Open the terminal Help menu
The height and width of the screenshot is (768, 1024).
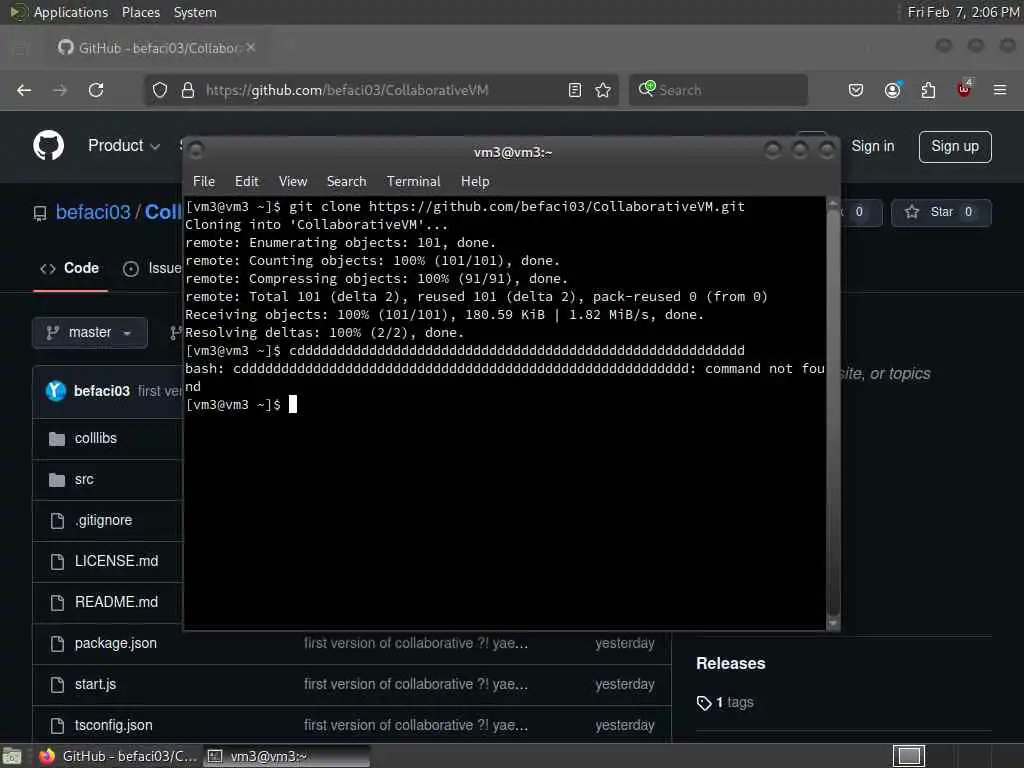point(475,182)
